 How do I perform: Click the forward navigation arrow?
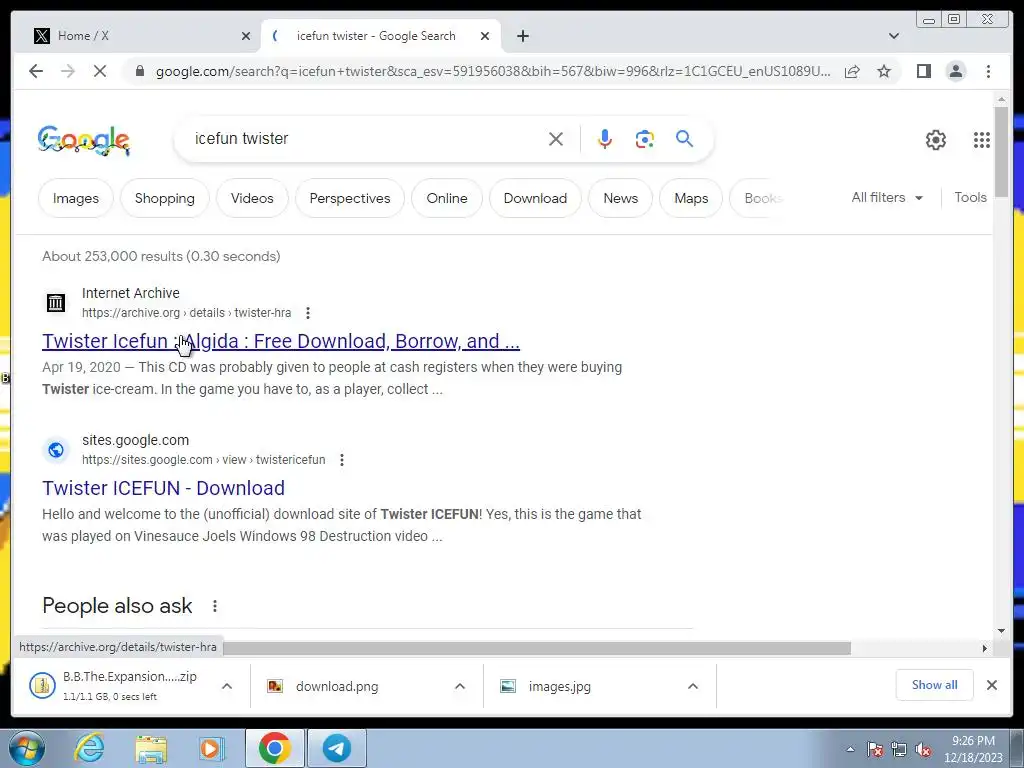point(68,71)
